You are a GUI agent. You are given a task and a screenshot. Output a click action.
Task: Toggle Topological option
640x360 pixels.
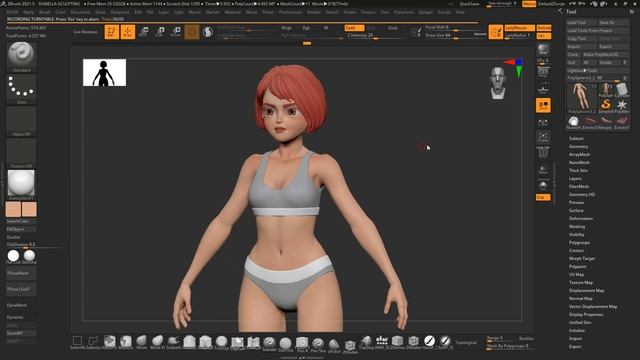[466, 343]
